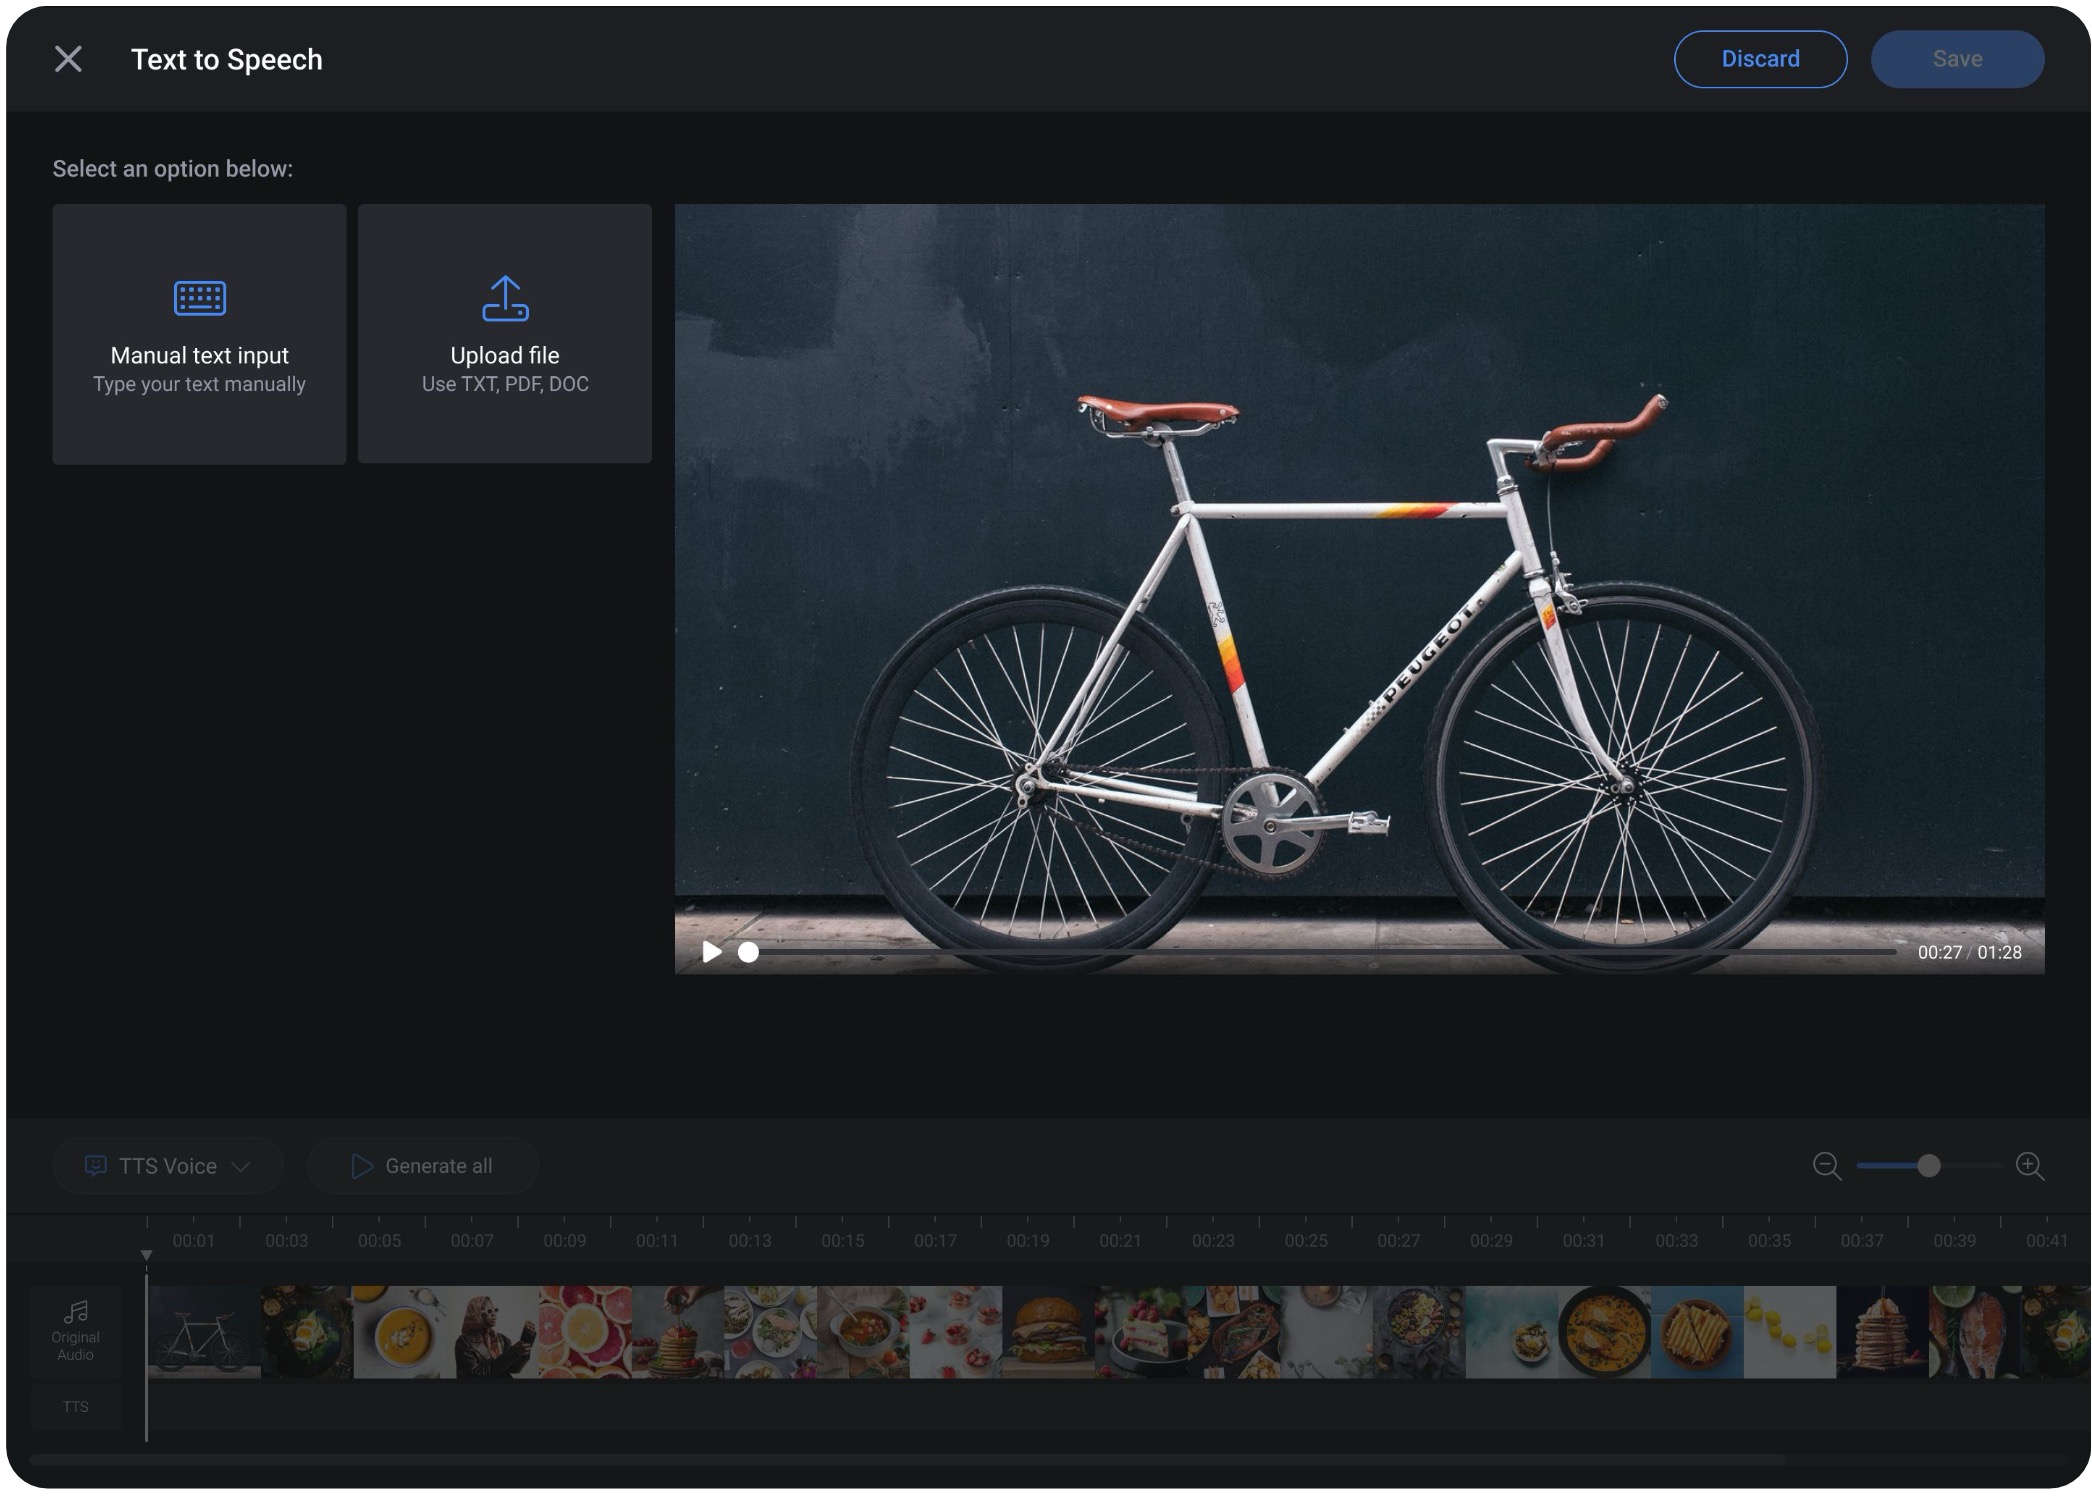Screen dimensions: 2092x1496
Task: Click the timeline playhead marker
Action: click(x=146, y=1255)
